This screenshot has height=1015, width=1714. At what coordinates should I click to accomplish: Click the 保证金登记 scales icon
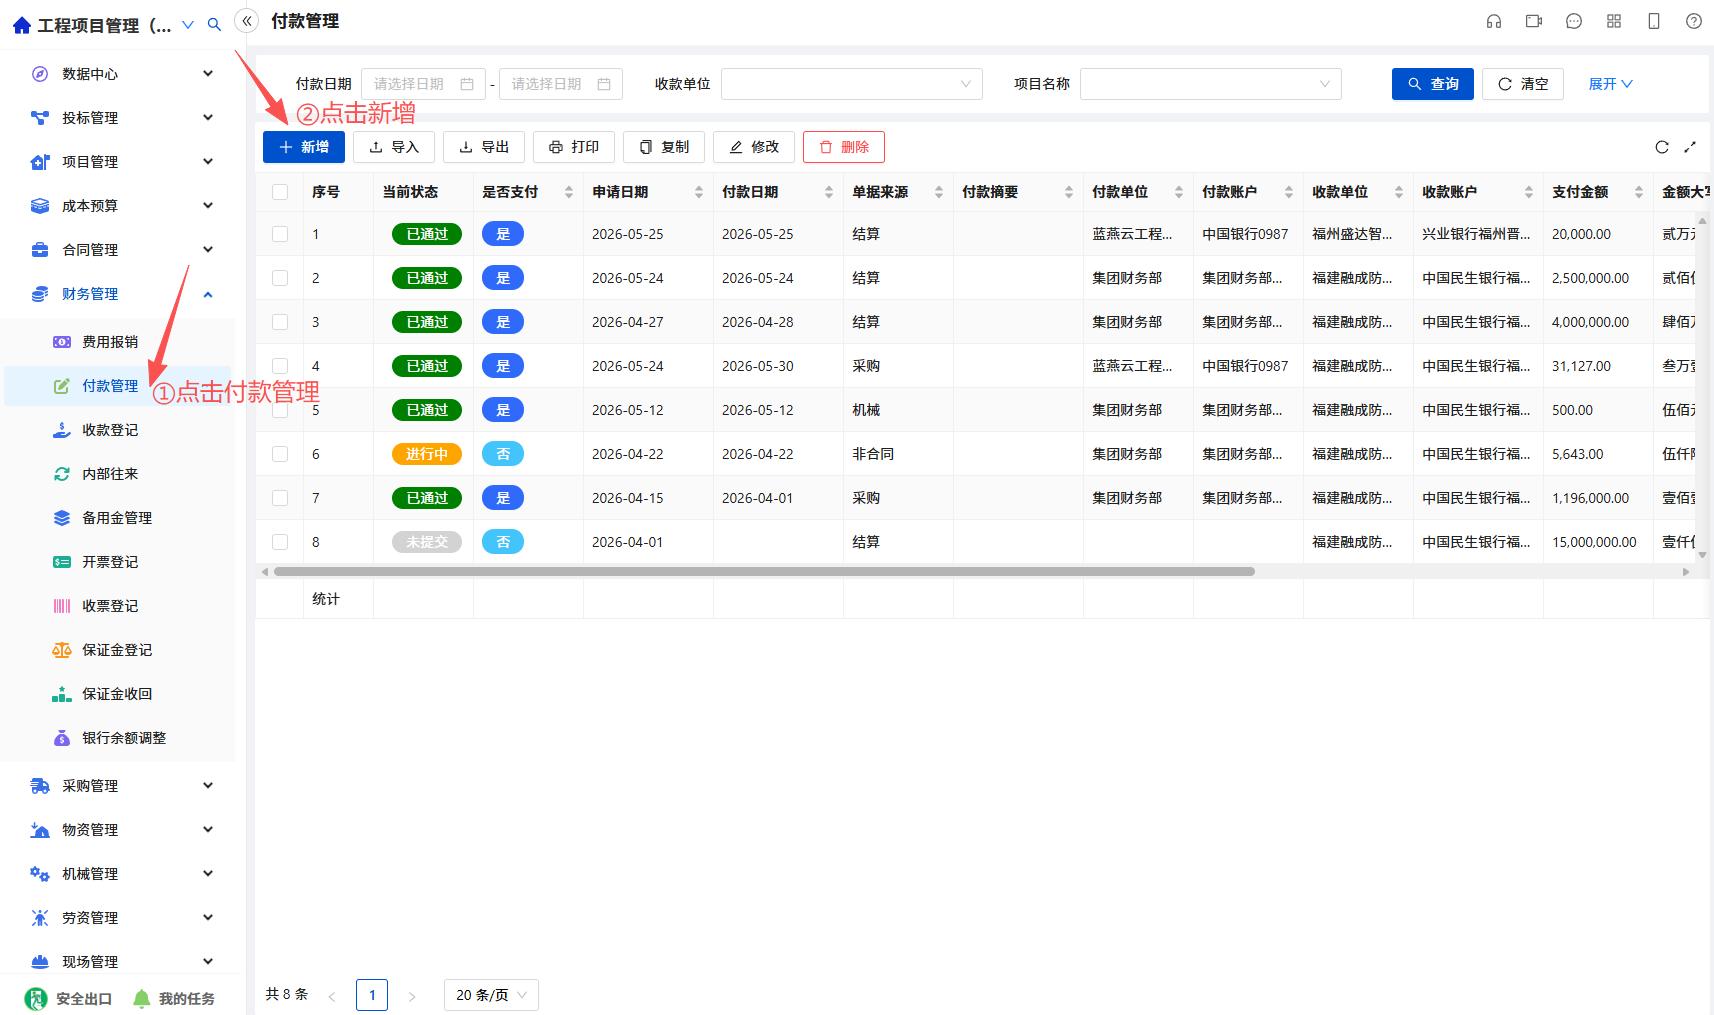tap(62, 650)
